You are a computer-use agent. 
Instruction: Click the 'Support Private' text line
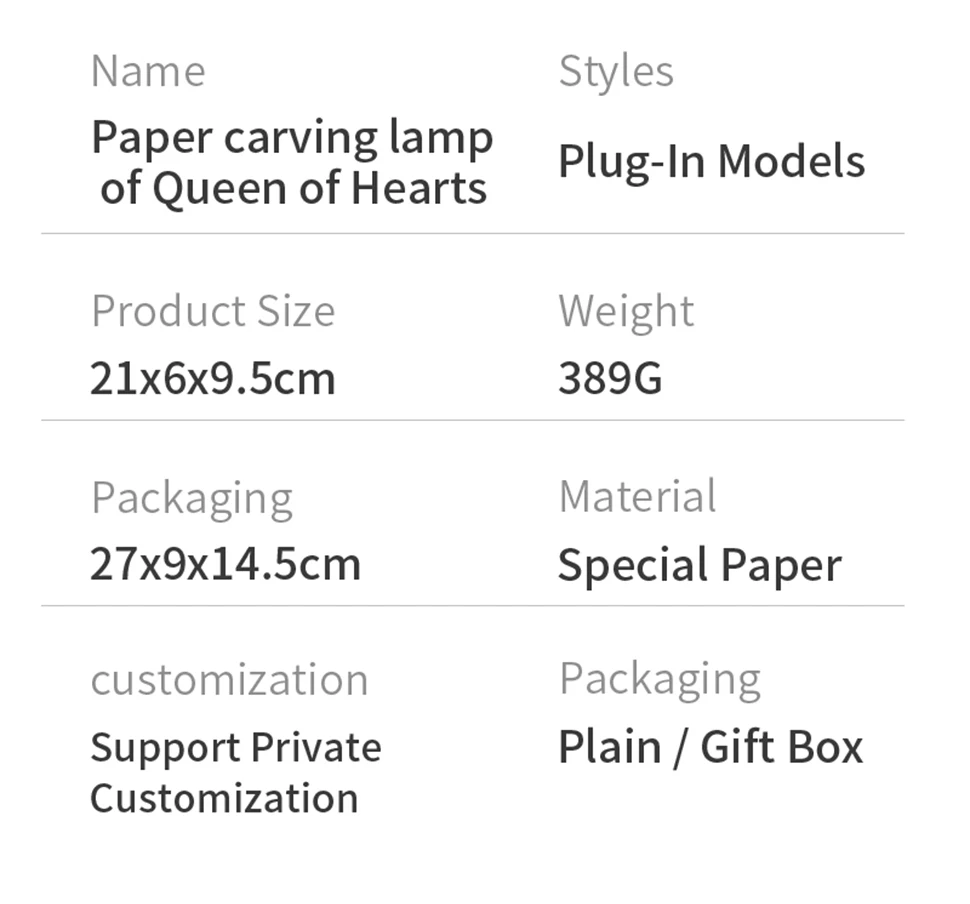pos(236,748)
